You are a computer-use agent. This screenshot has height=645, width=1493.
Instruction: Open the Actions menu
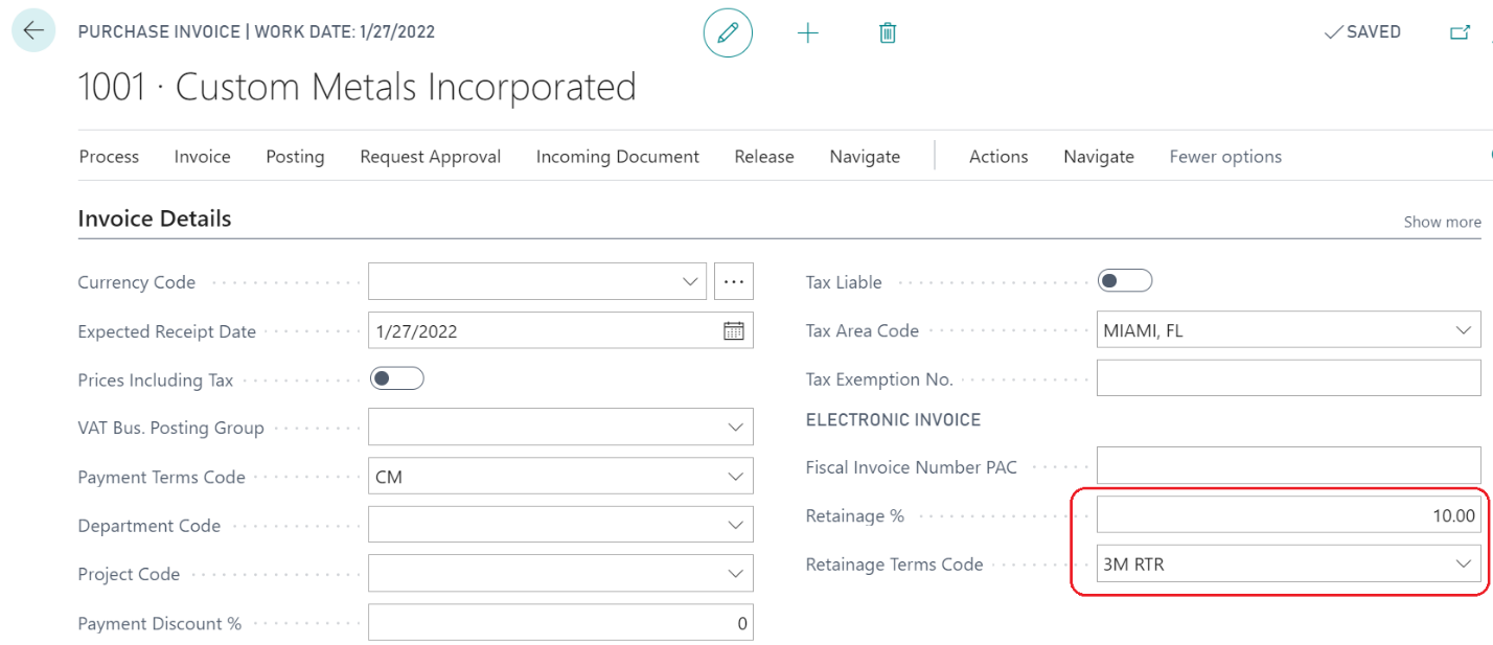(998, 156)
